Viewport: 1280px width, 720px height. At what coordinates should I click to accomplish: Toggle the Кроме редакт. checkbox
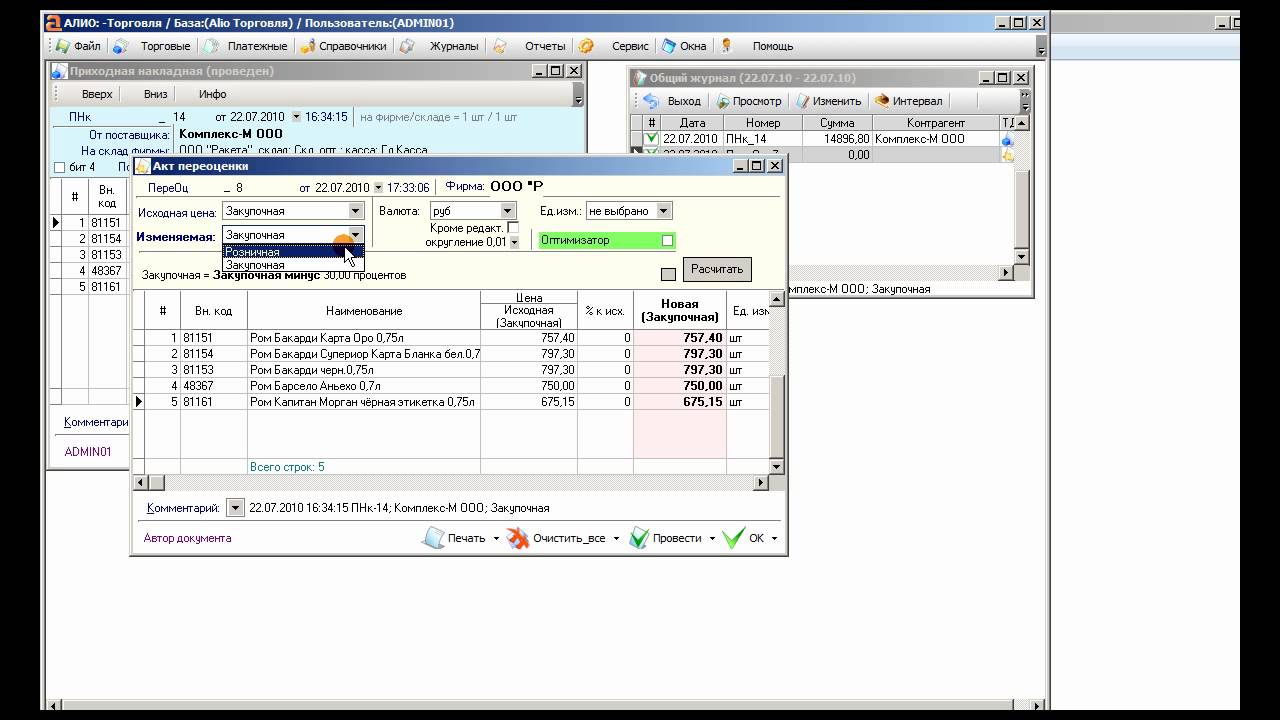tap(513, 228)
